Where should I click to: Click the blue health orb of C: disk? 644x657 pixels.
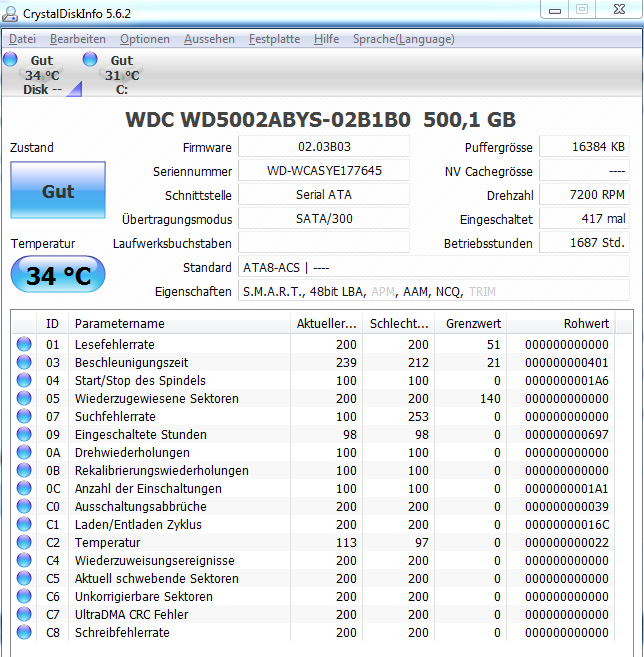[90, 59]
